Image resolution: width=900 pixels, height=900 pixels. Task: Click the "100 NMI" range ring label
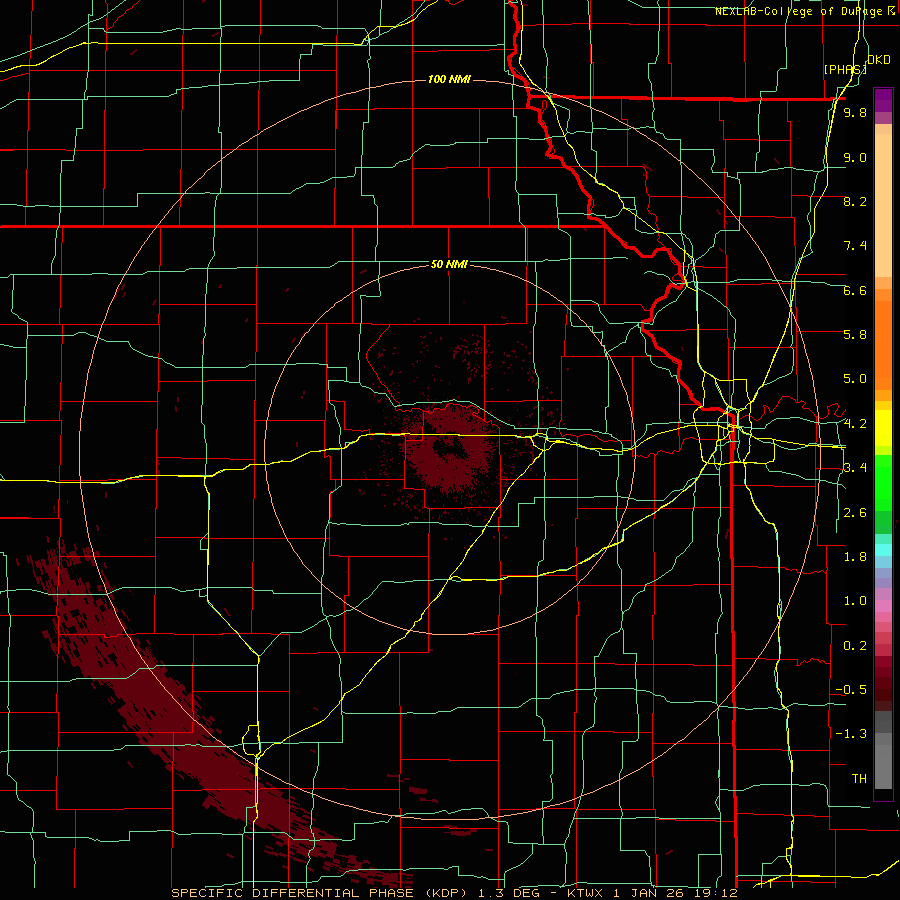pos(449,79)
